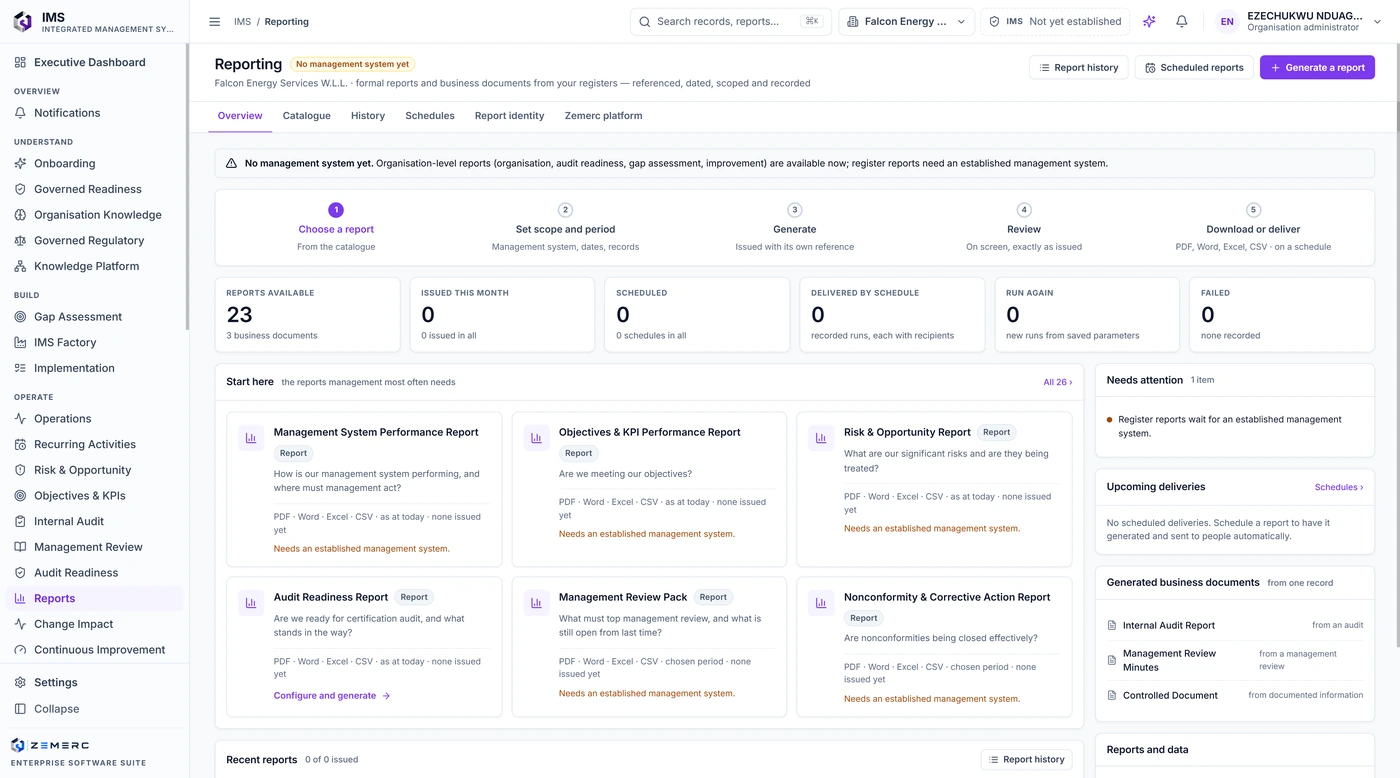Image resolution: width=1400 pixels, height=778 pixels.
Task: Click Controlled Document row
Action: click(1235, 696)
